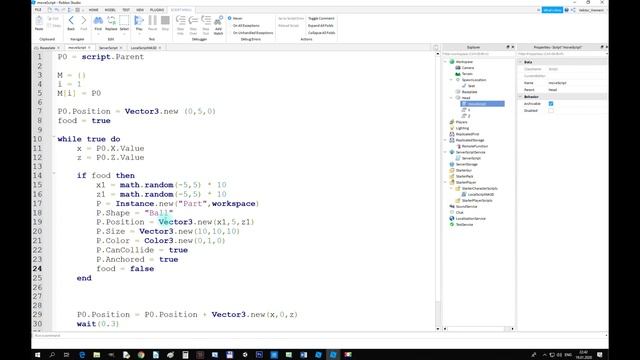The height and width of the screenshot is (360, 640).
Task: Click the Forward navigation arrow
Action: coord(84,20)
